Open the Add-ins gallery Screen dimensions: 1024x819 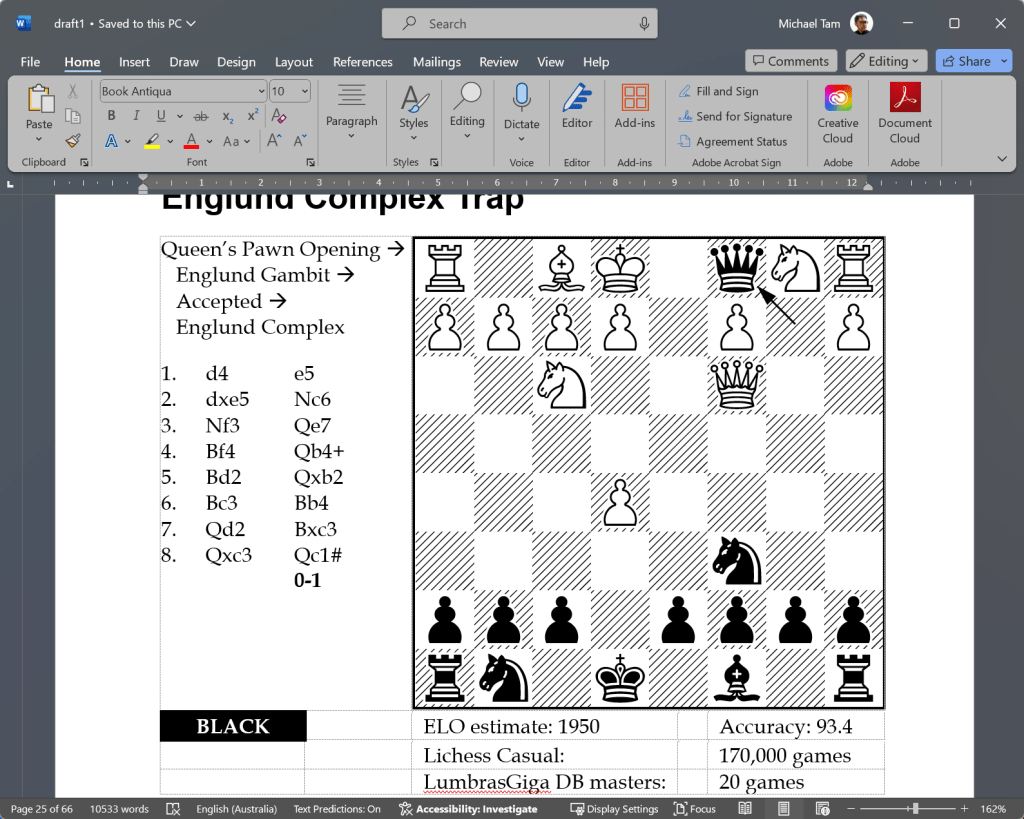[634, 110]
